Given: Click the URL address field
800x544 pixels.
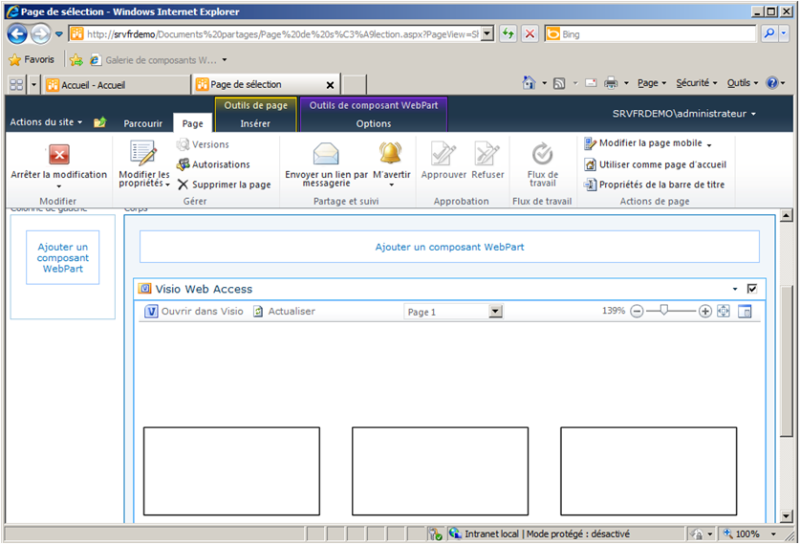Looking at the screenshot, I should pyautogui.click(x=282, y=34).
